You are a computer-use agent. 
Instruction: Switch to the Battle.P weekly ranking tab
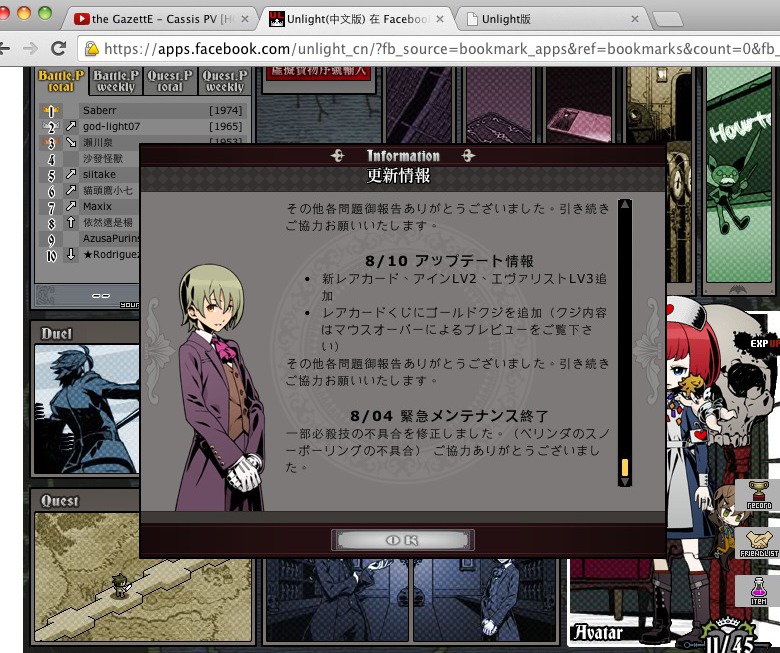click(116, 81)
